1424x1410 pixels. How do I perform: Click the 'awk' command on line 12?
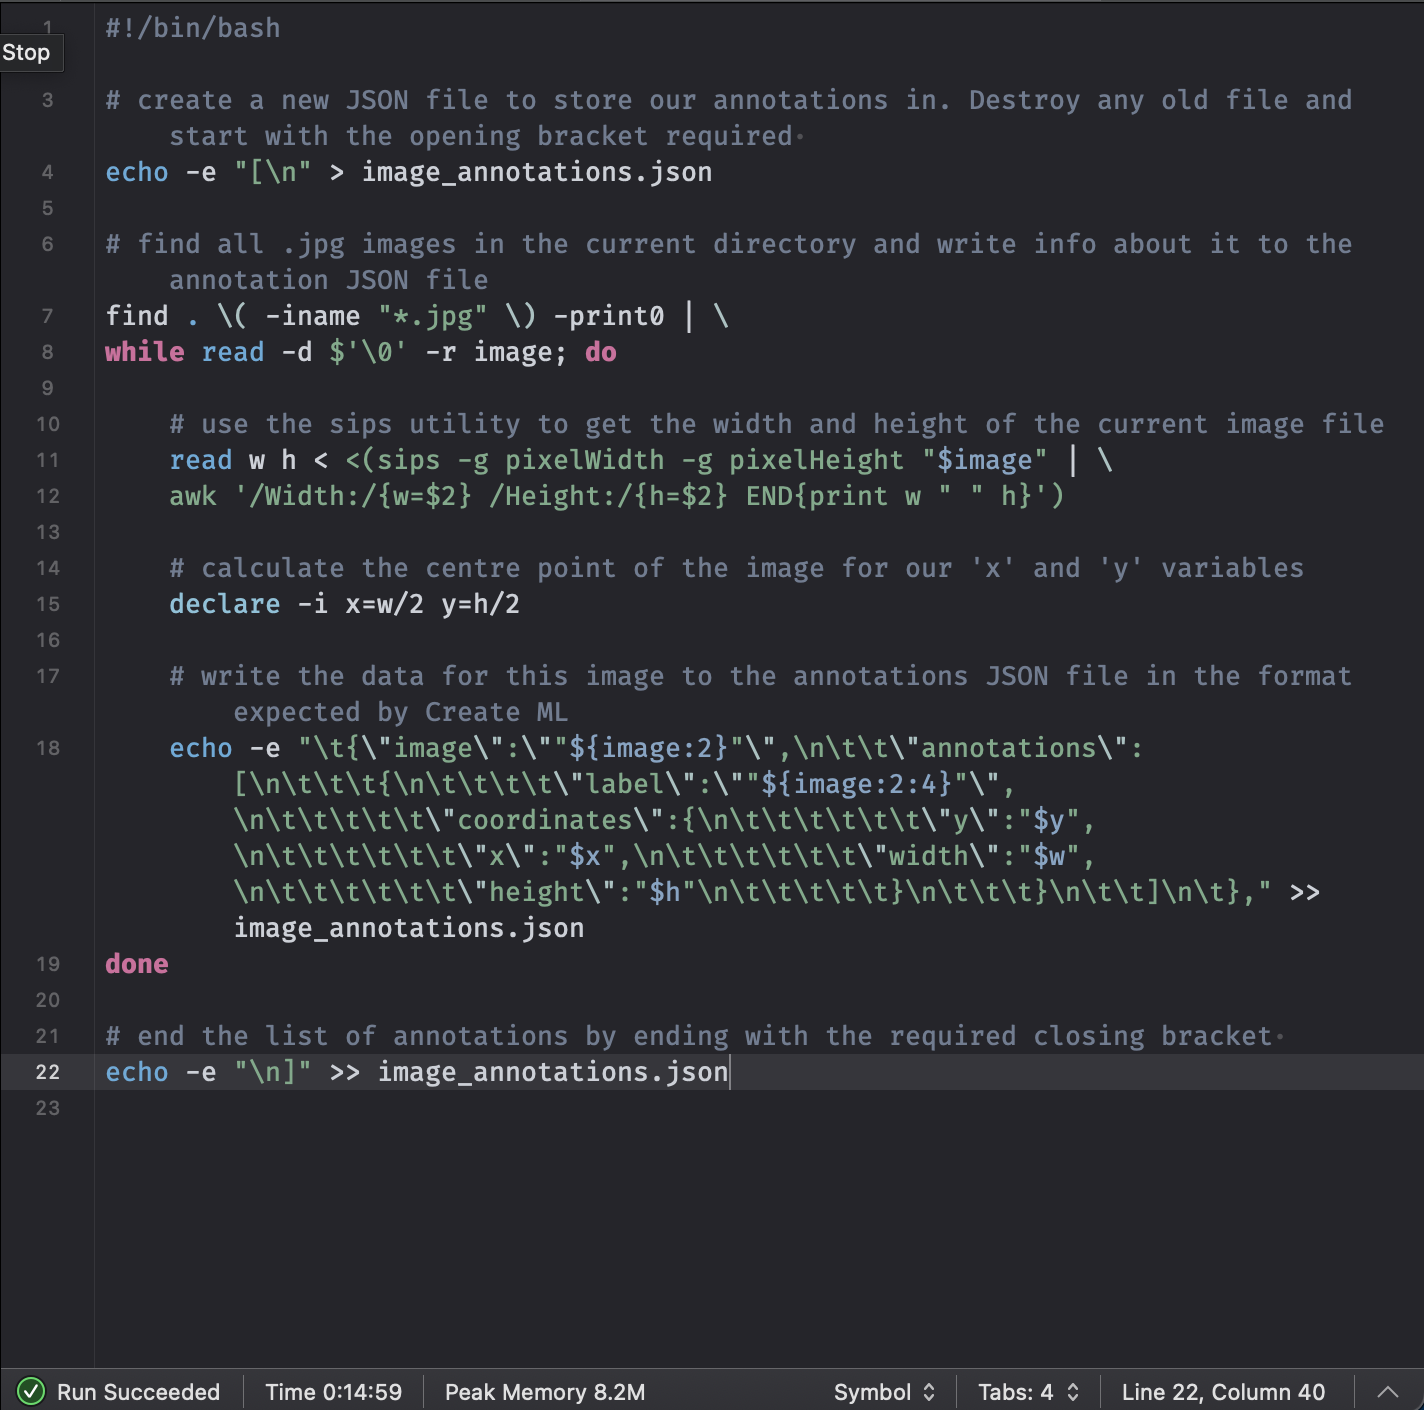(193, 496)
